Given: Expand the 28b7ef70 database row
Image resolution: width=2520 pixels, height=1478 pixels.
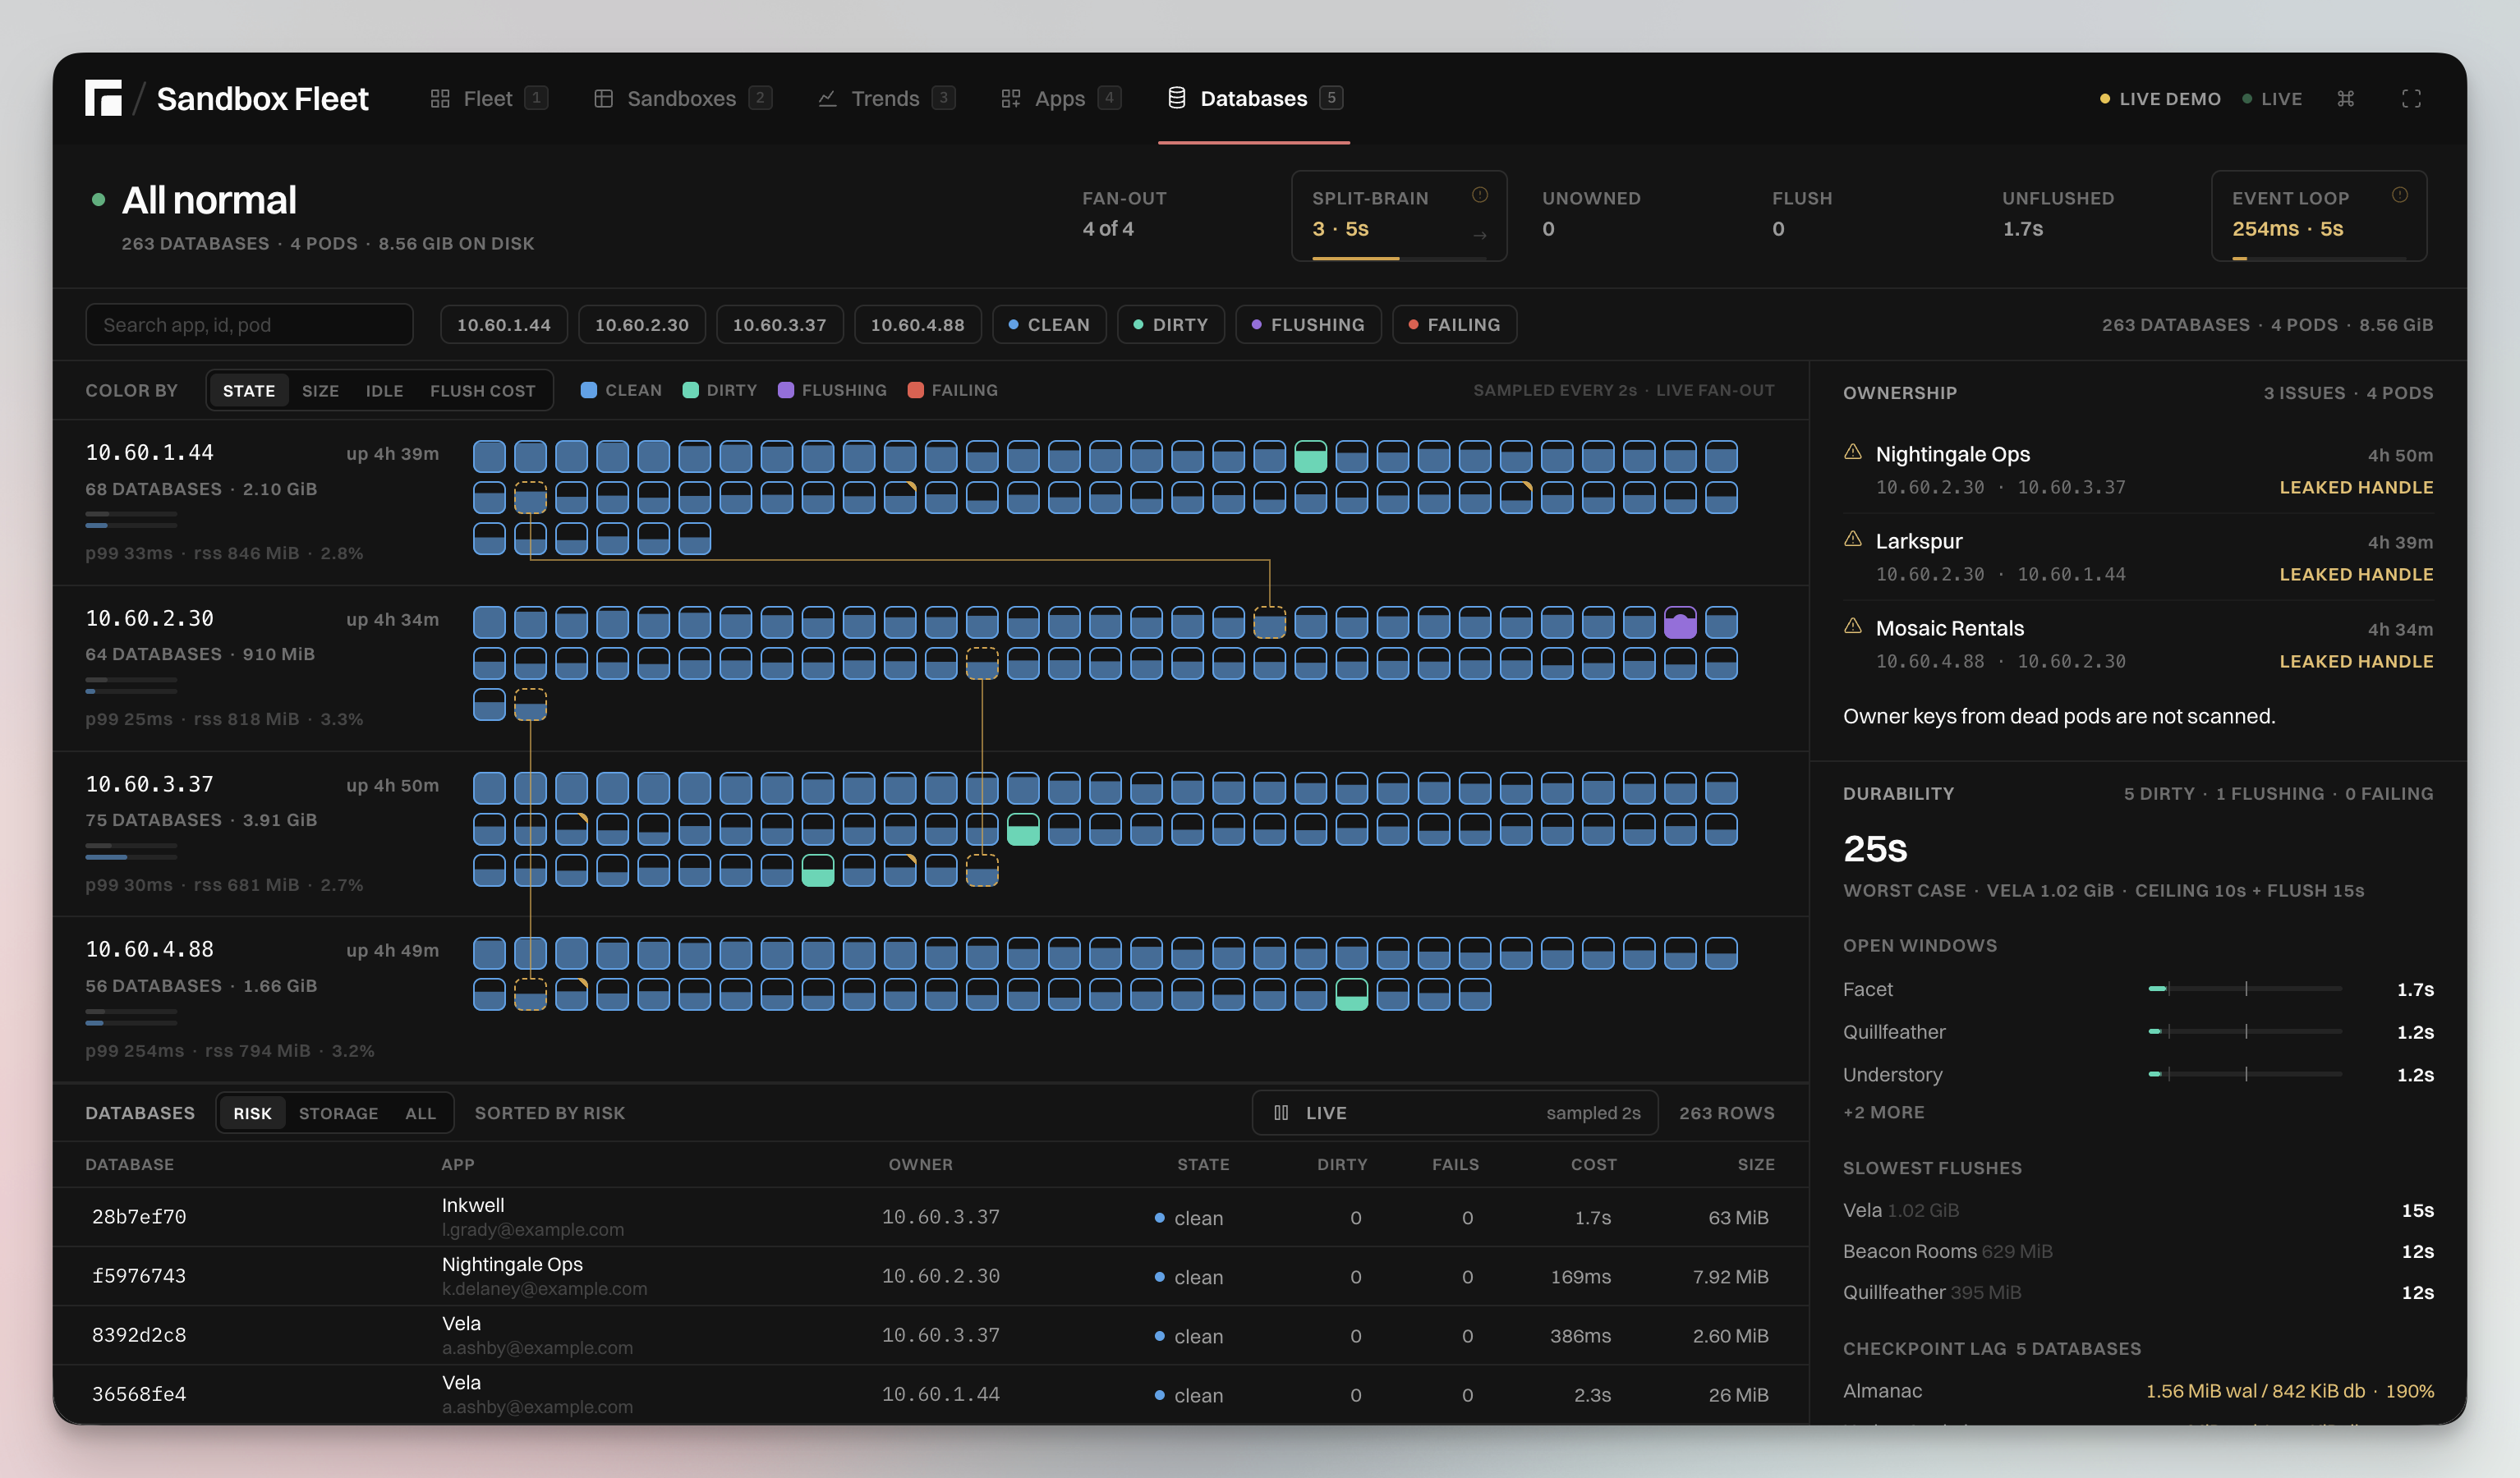Looking at the screenshot, I should pos(930,1217).
